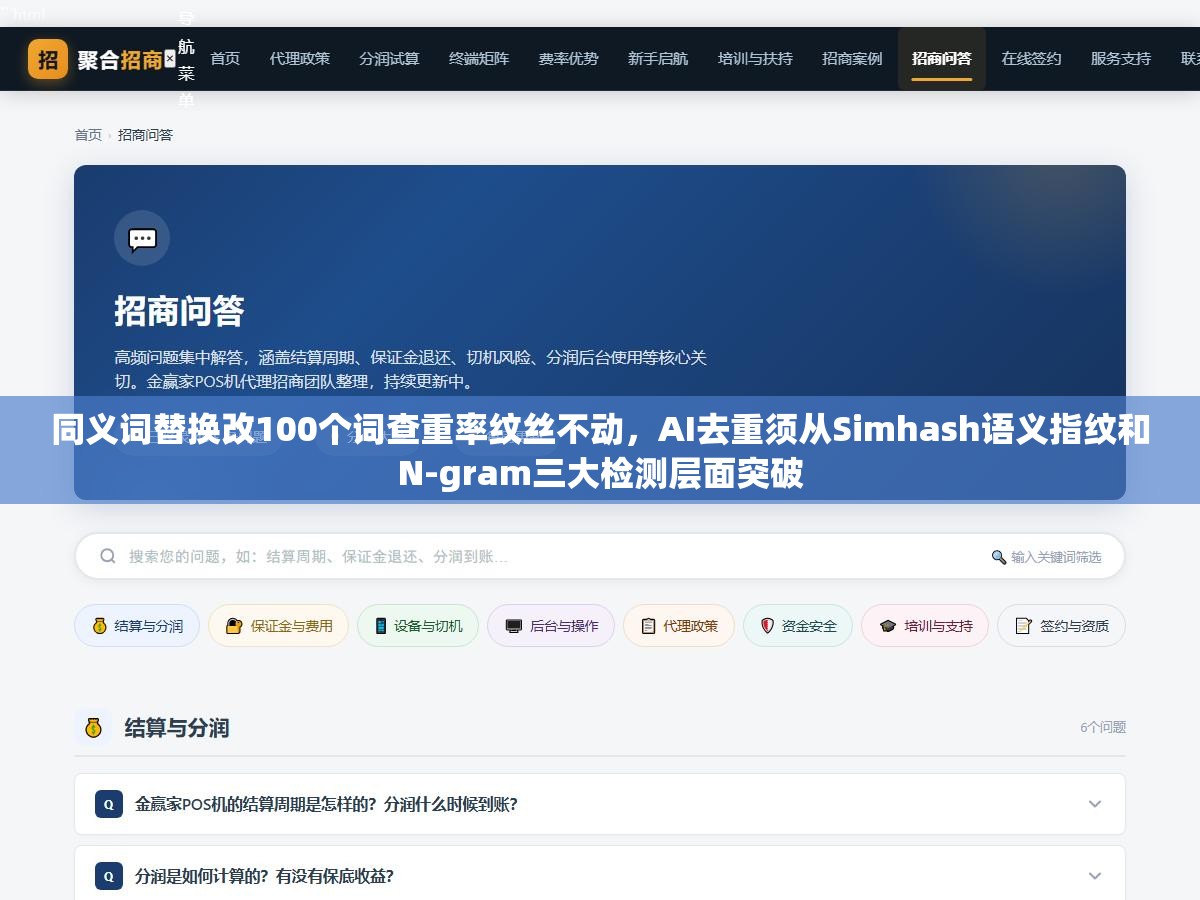Click the 招商问答 banner heading
Screen dimensions: 1200x900
coord(179,311)
